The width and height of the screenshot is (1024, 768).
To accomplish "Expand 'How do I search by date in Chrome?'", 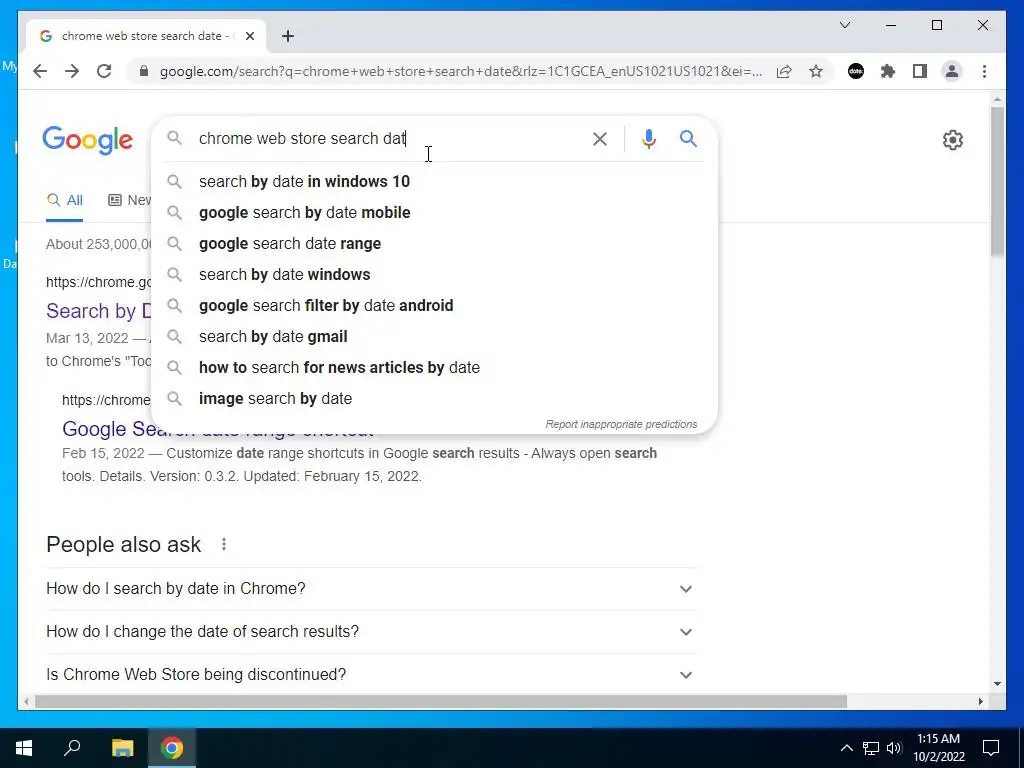I will click(370, 588).
